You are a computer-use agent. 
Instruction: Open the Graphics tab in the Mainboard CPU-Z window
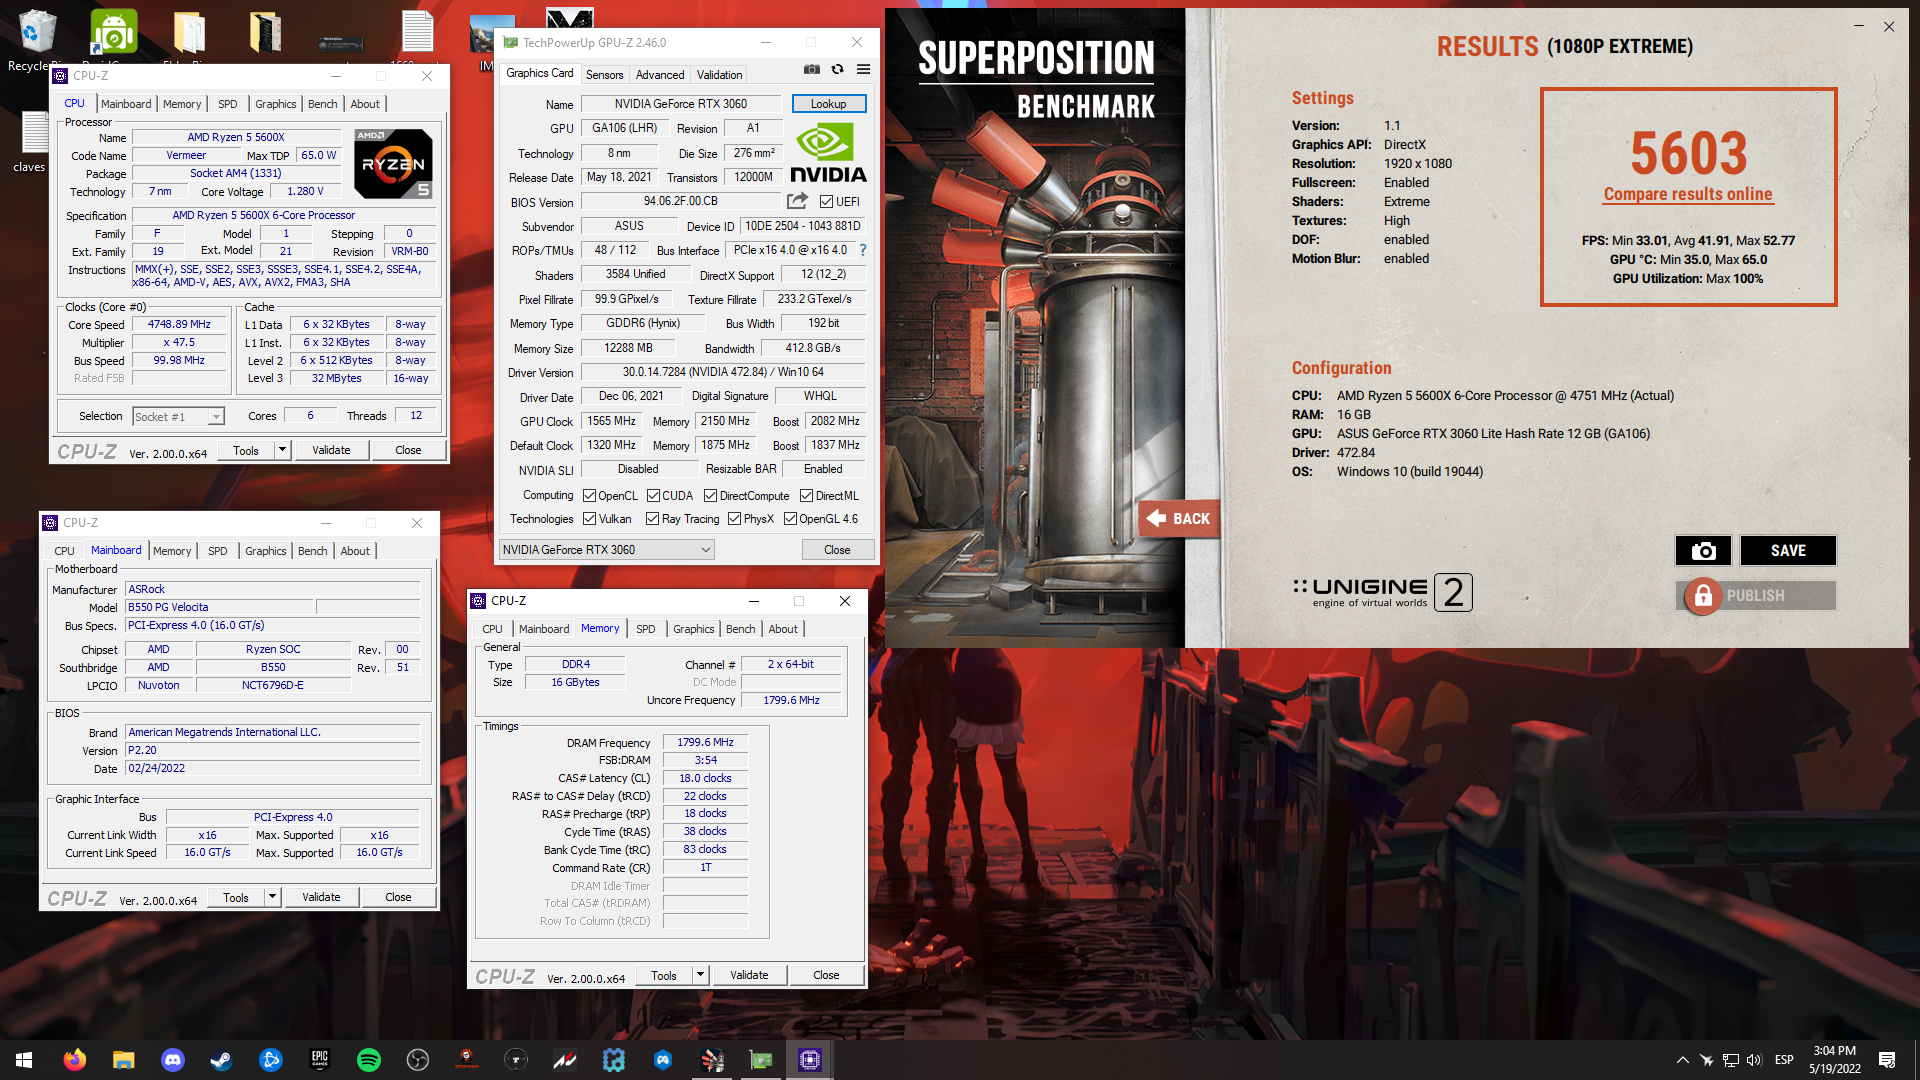[266, 551]
